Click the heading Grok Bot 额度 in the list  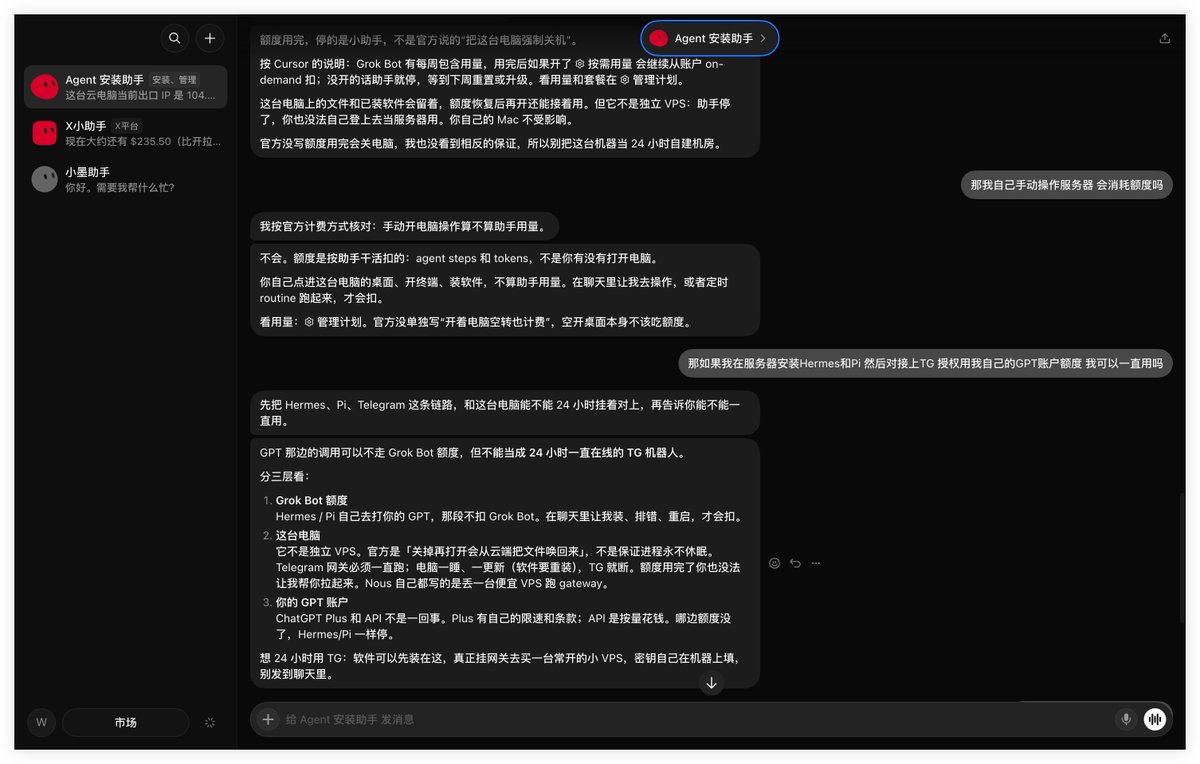coord(312,500)
